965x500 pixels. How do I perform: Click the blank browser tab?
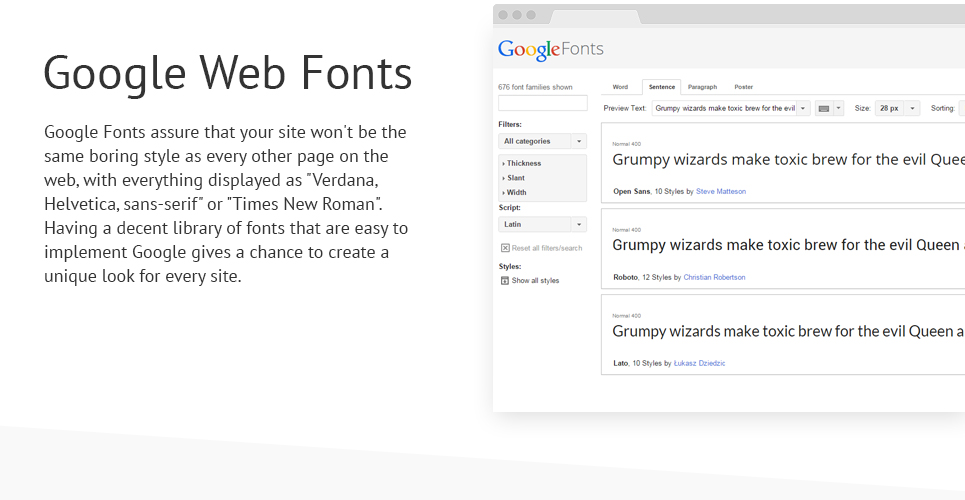click(595, 17)
